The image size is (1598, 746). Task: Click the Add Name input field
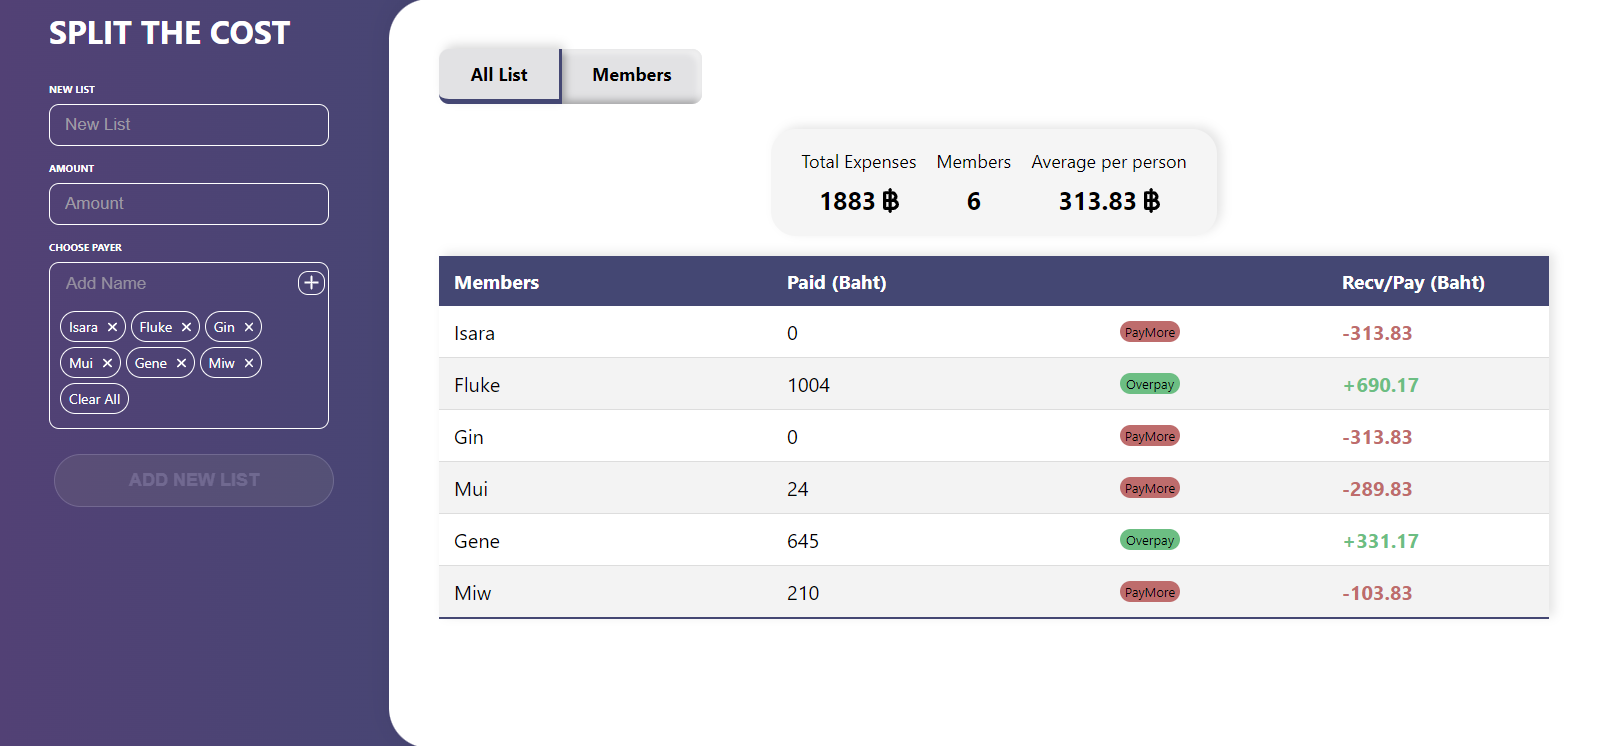[x=177, y=283]
